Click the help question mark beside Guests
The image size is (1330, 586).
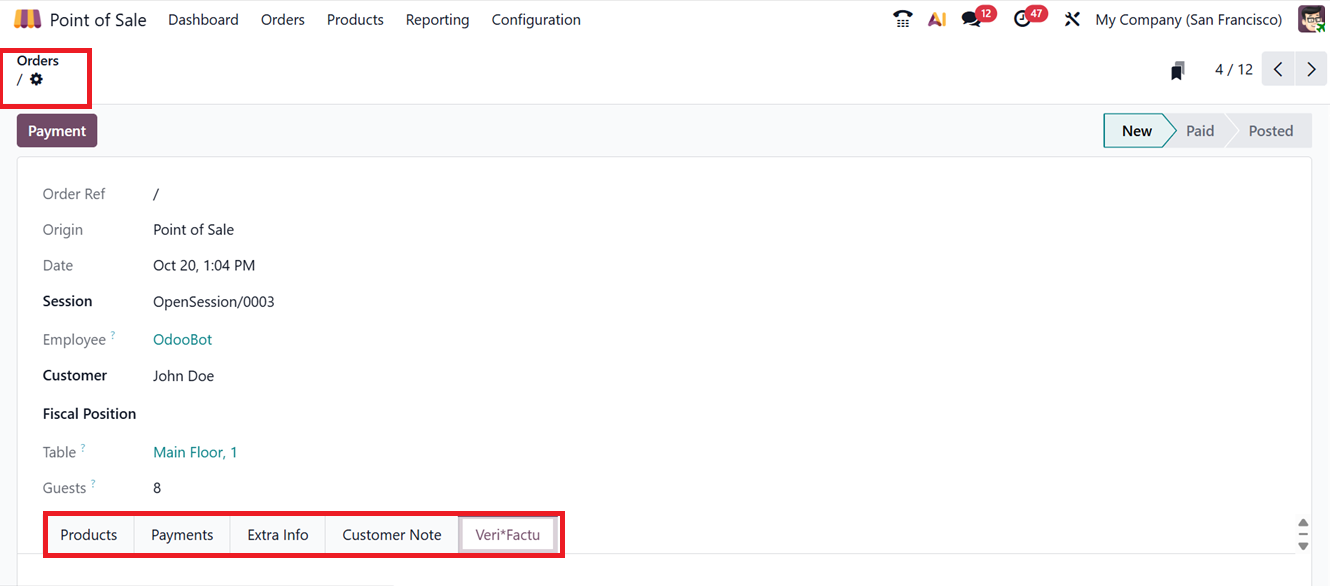[x=93, y=484]
